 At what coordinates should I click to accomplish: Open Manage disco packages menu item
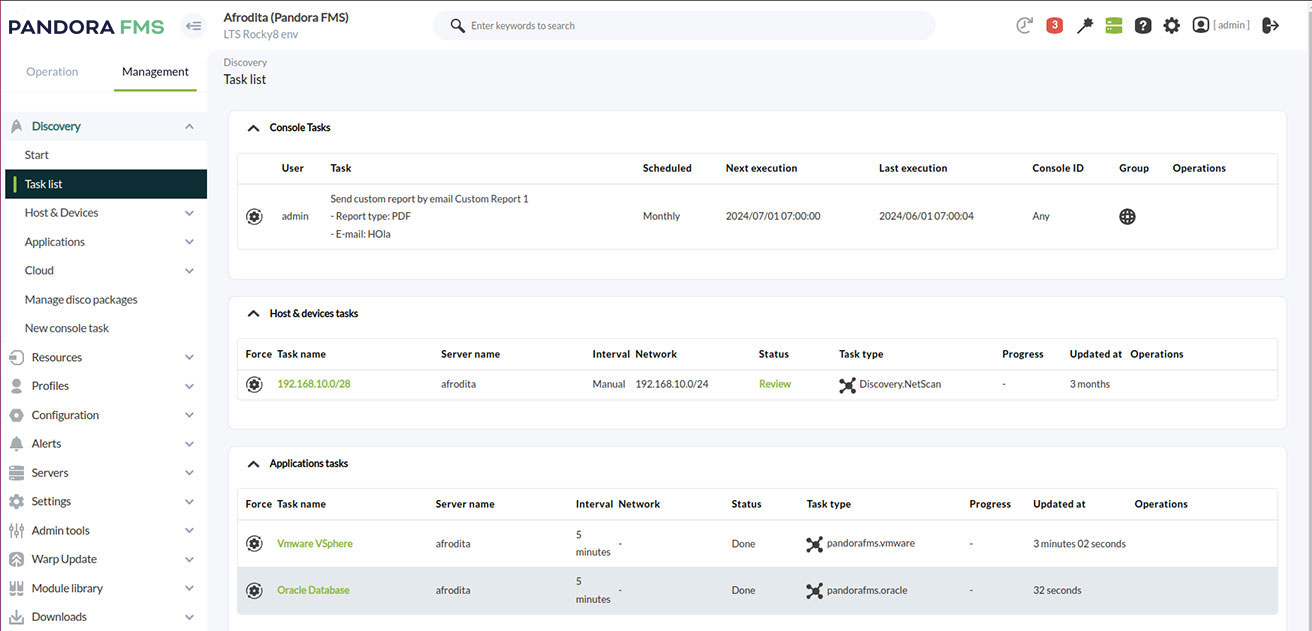click(81, 300)
